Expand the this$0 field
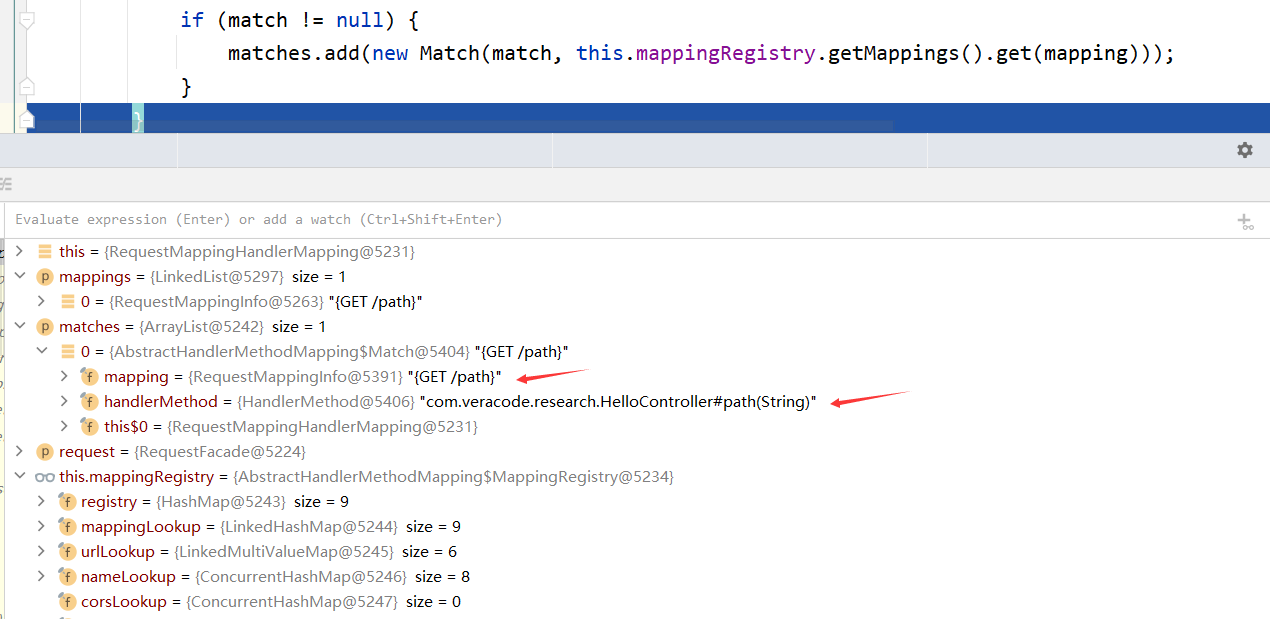The image size is (1270, 619). pyautogui.click(x=64, y=426)
